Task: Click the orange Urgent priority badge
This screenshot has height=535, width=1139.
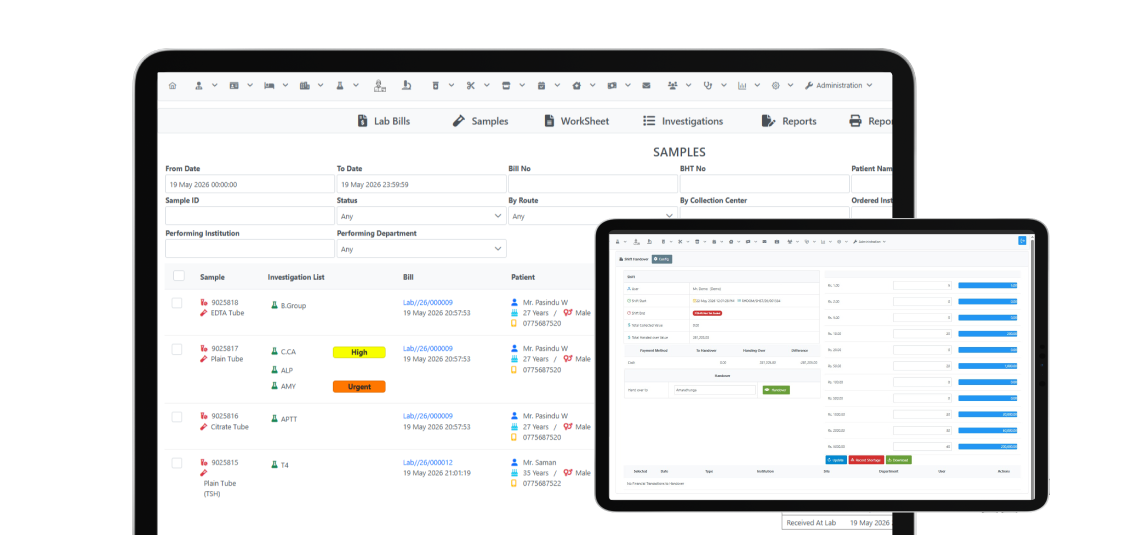Action: [359, 387]
